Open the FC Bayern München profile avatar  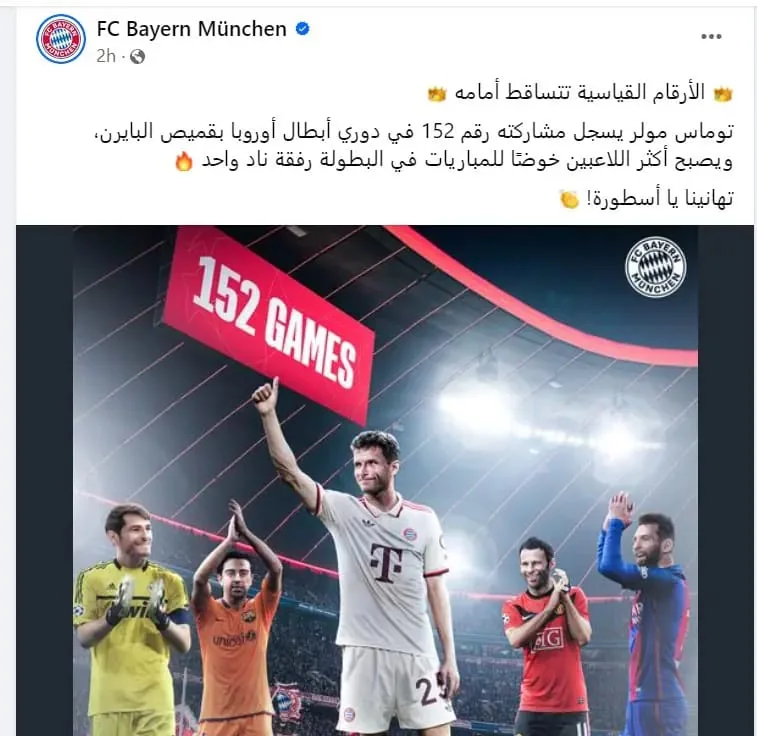[x=61, y=39]
